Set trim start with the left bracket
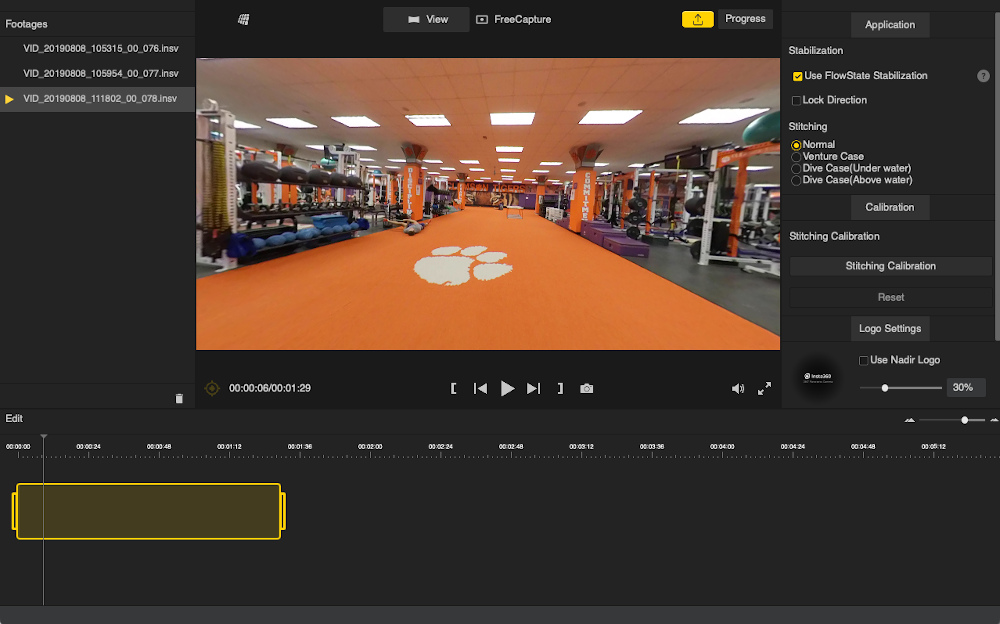 [x=453, y=389]
